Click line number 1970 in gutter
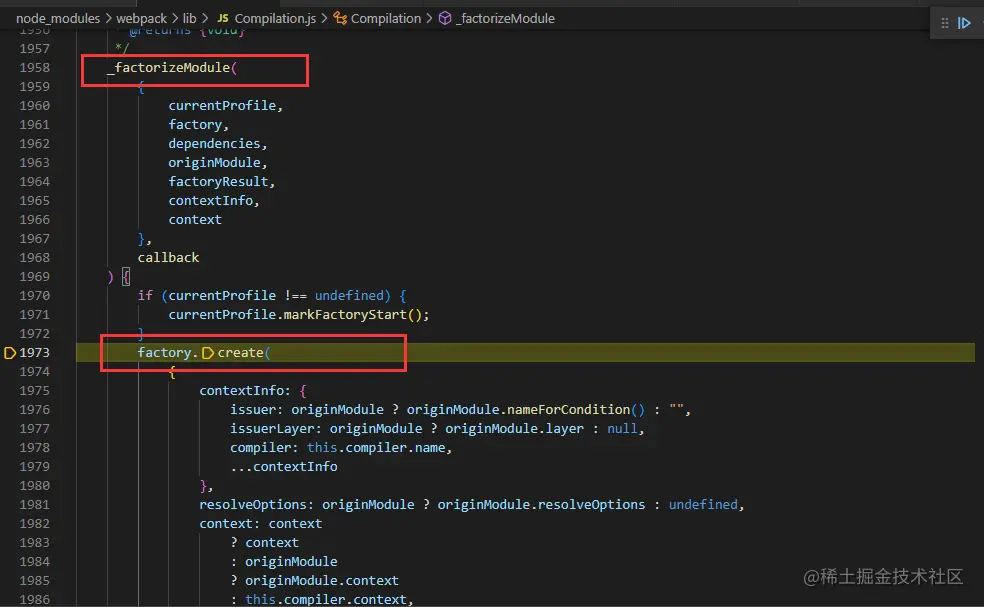This screenshot has height=607, width=984. tap(35, 296)
